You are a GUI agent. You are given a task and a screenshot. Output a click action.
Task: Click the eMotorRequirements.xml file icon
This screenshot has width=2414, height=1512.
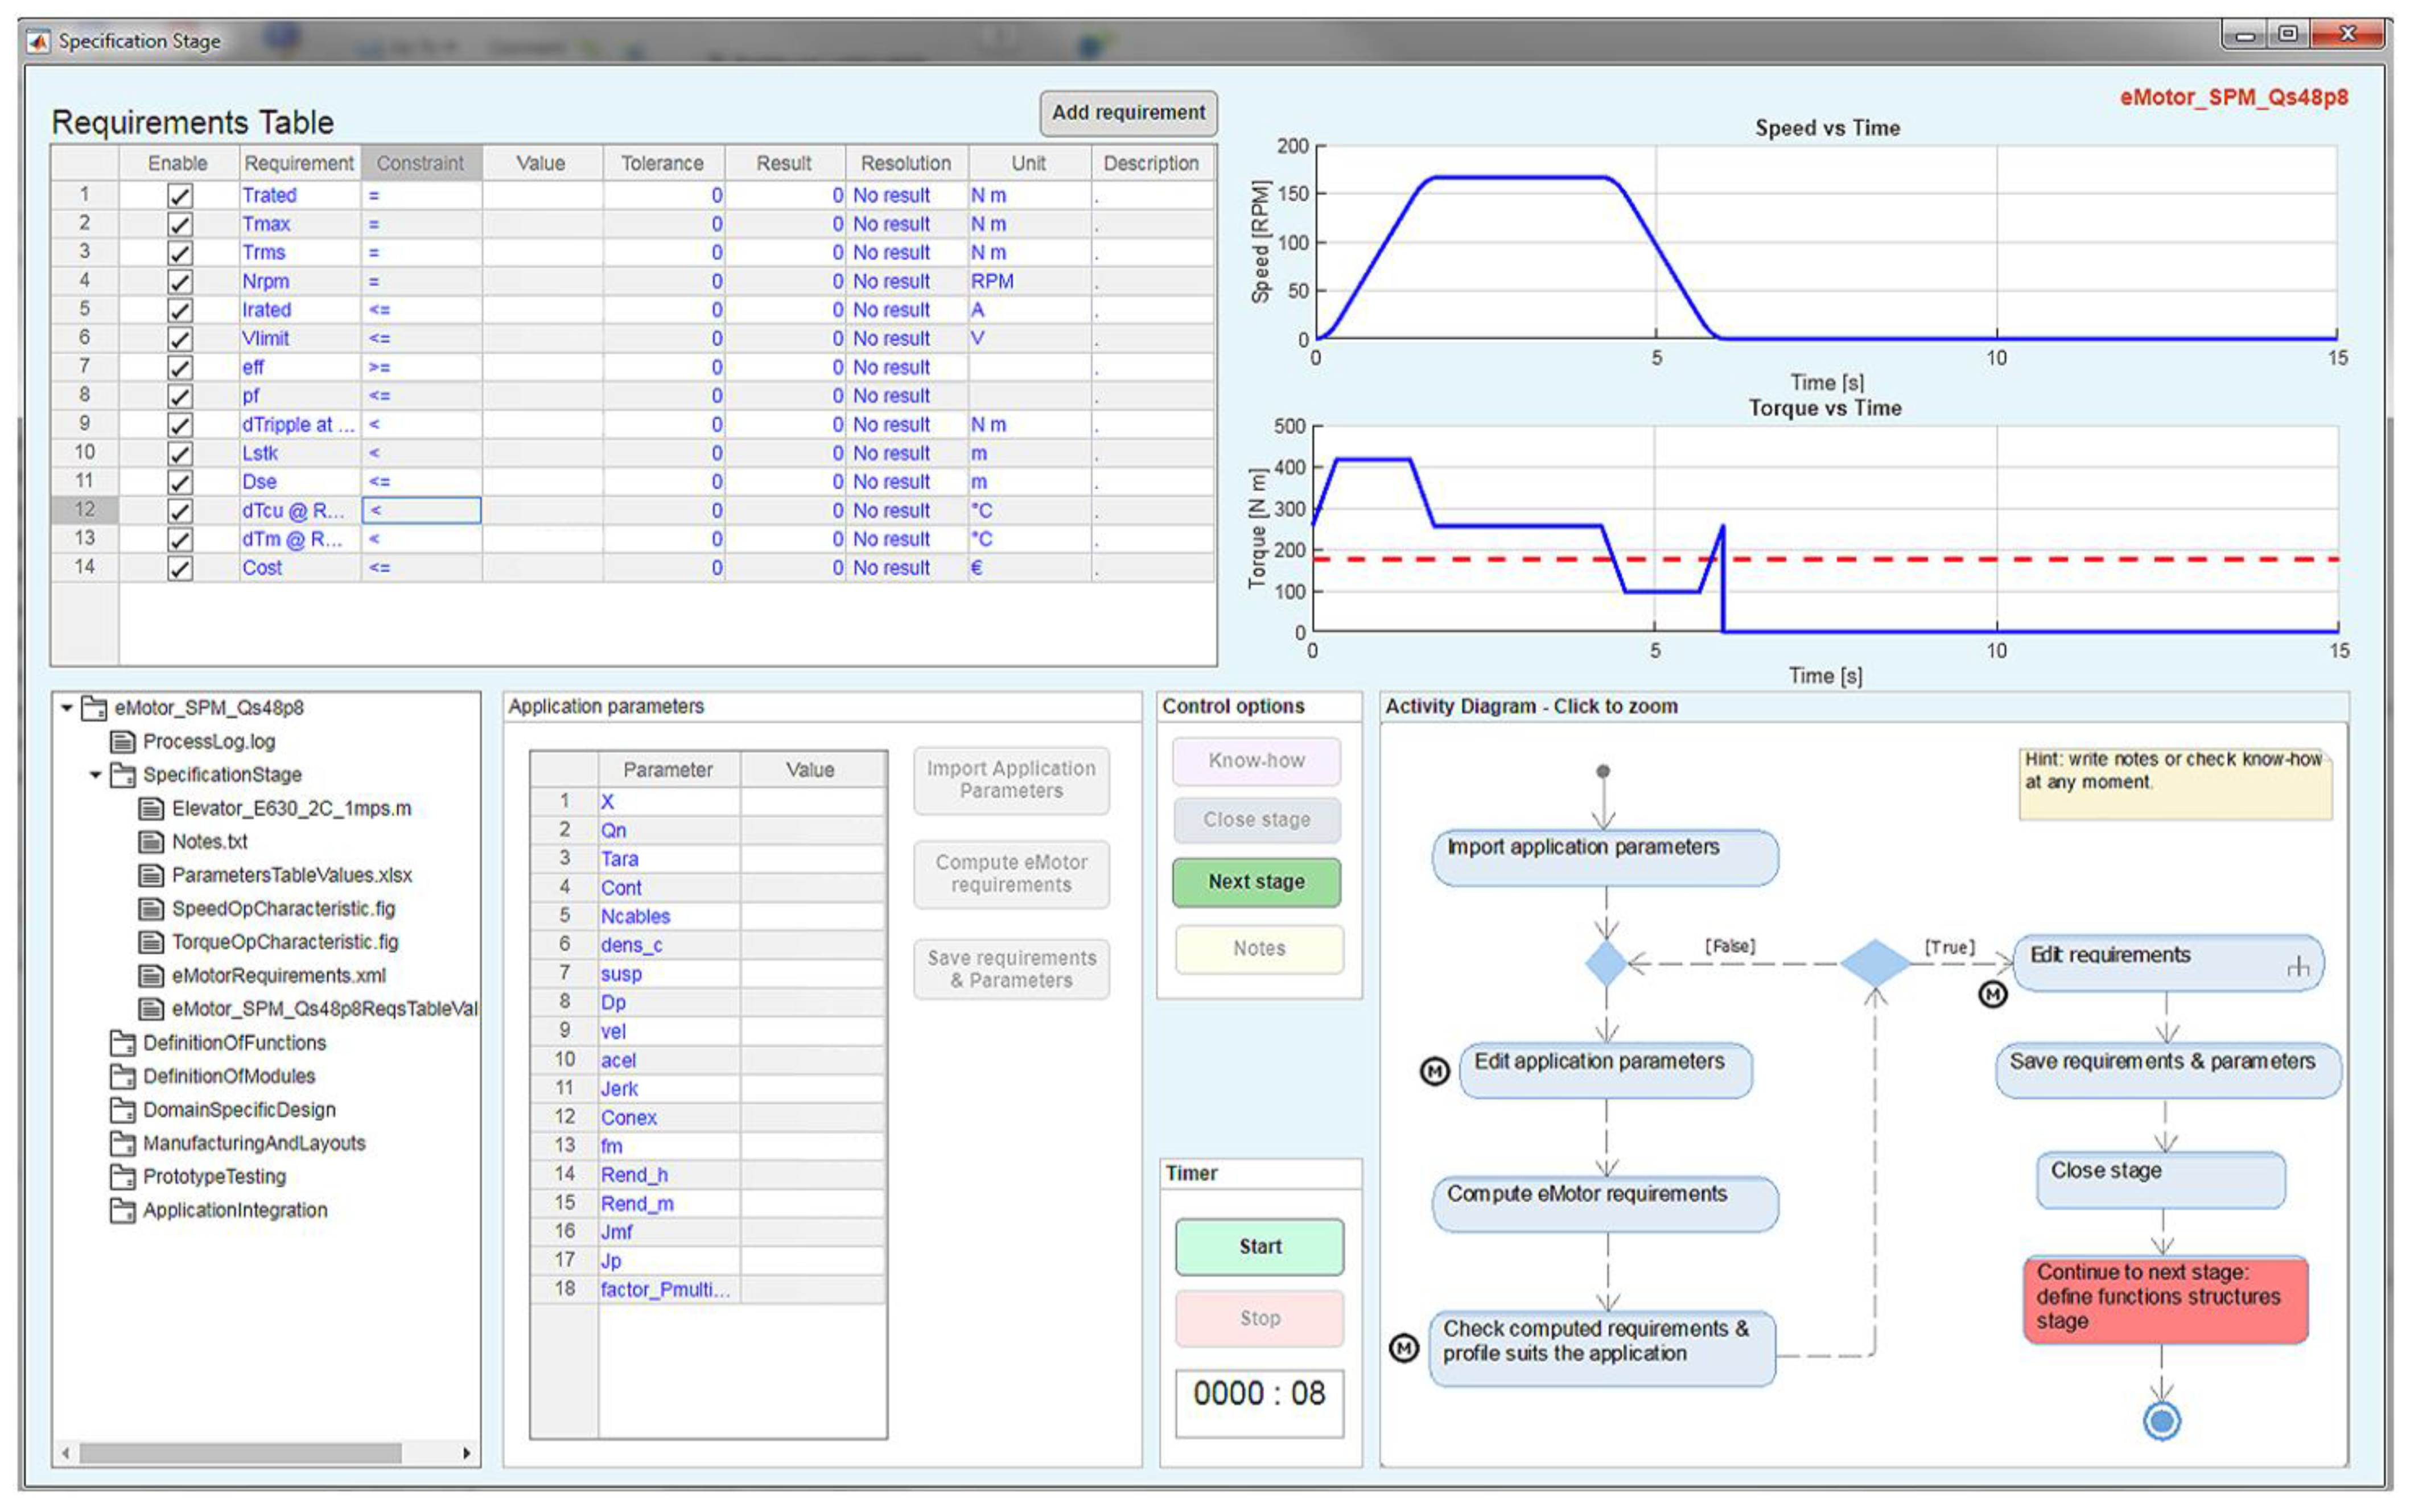click(x=151, y=975)
